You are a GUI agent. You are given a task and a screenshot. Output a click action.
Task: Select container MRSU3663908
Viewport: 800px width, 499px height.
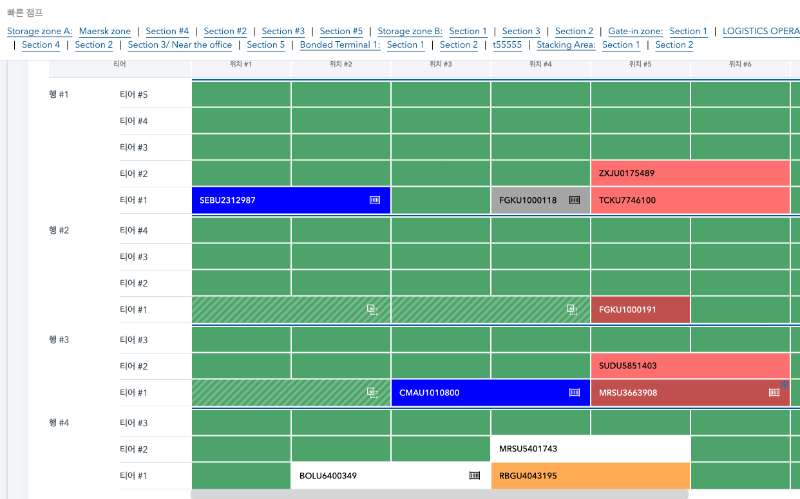coord(690,392)
